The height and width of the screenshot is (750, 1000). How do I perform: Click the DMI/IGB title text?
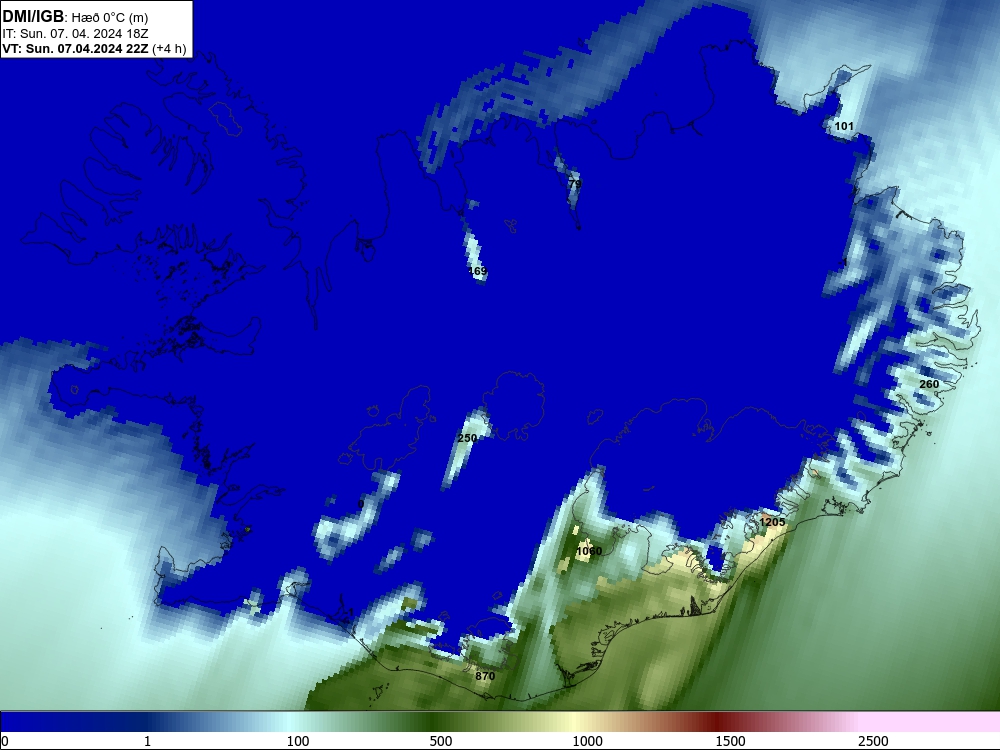[33, 17]
